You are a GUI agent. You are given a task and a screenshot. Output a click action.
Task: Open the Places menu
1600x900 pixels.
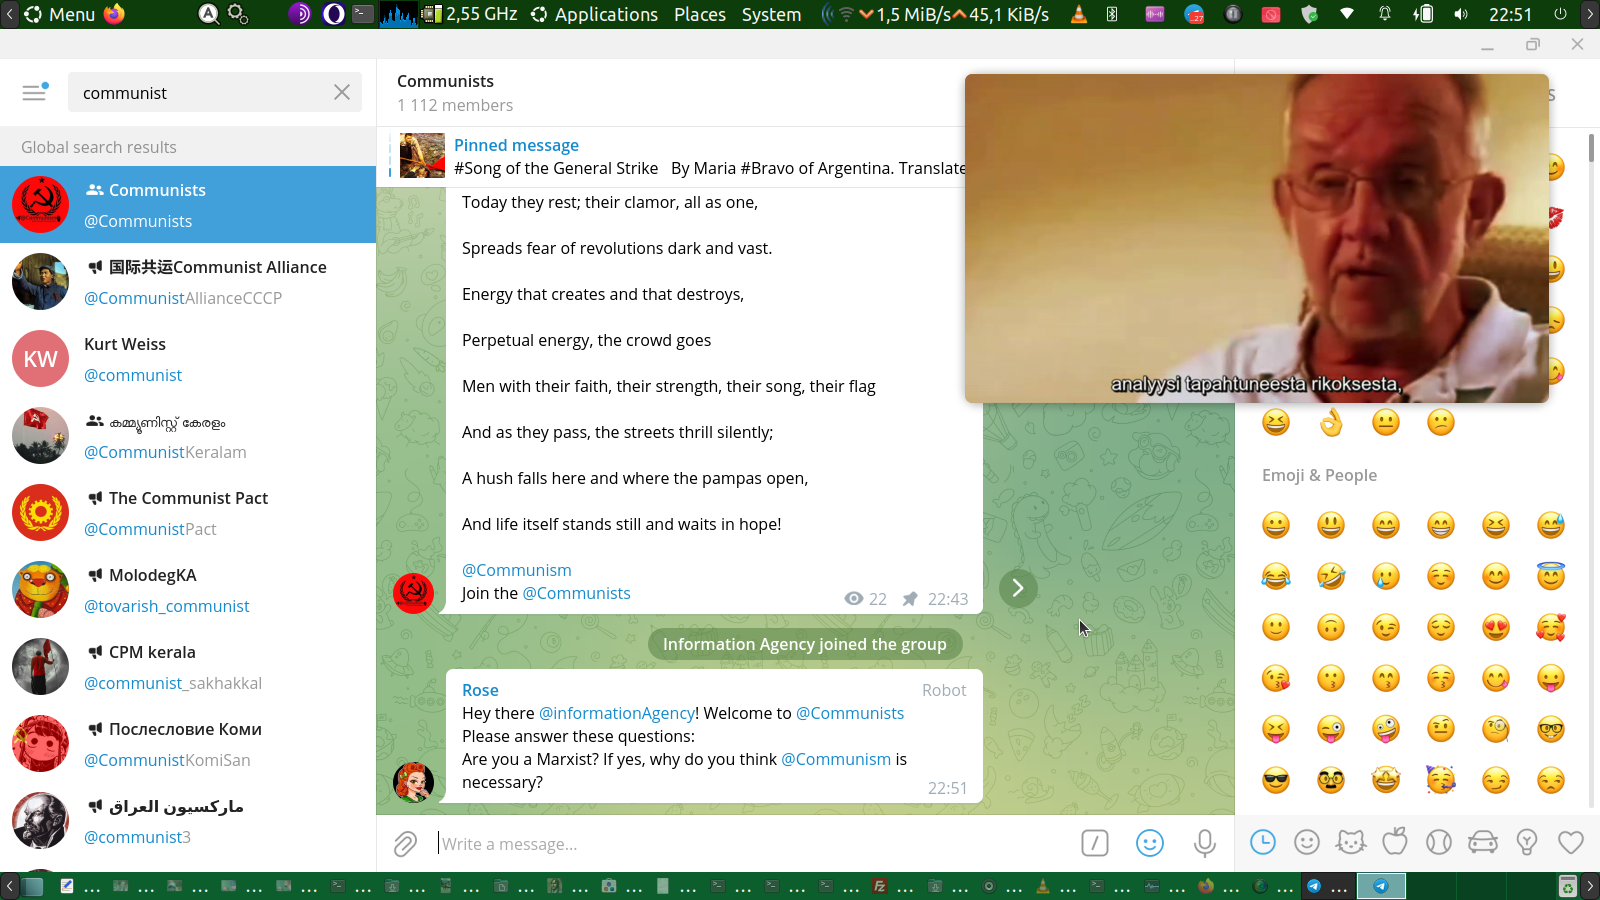point(700,14)
